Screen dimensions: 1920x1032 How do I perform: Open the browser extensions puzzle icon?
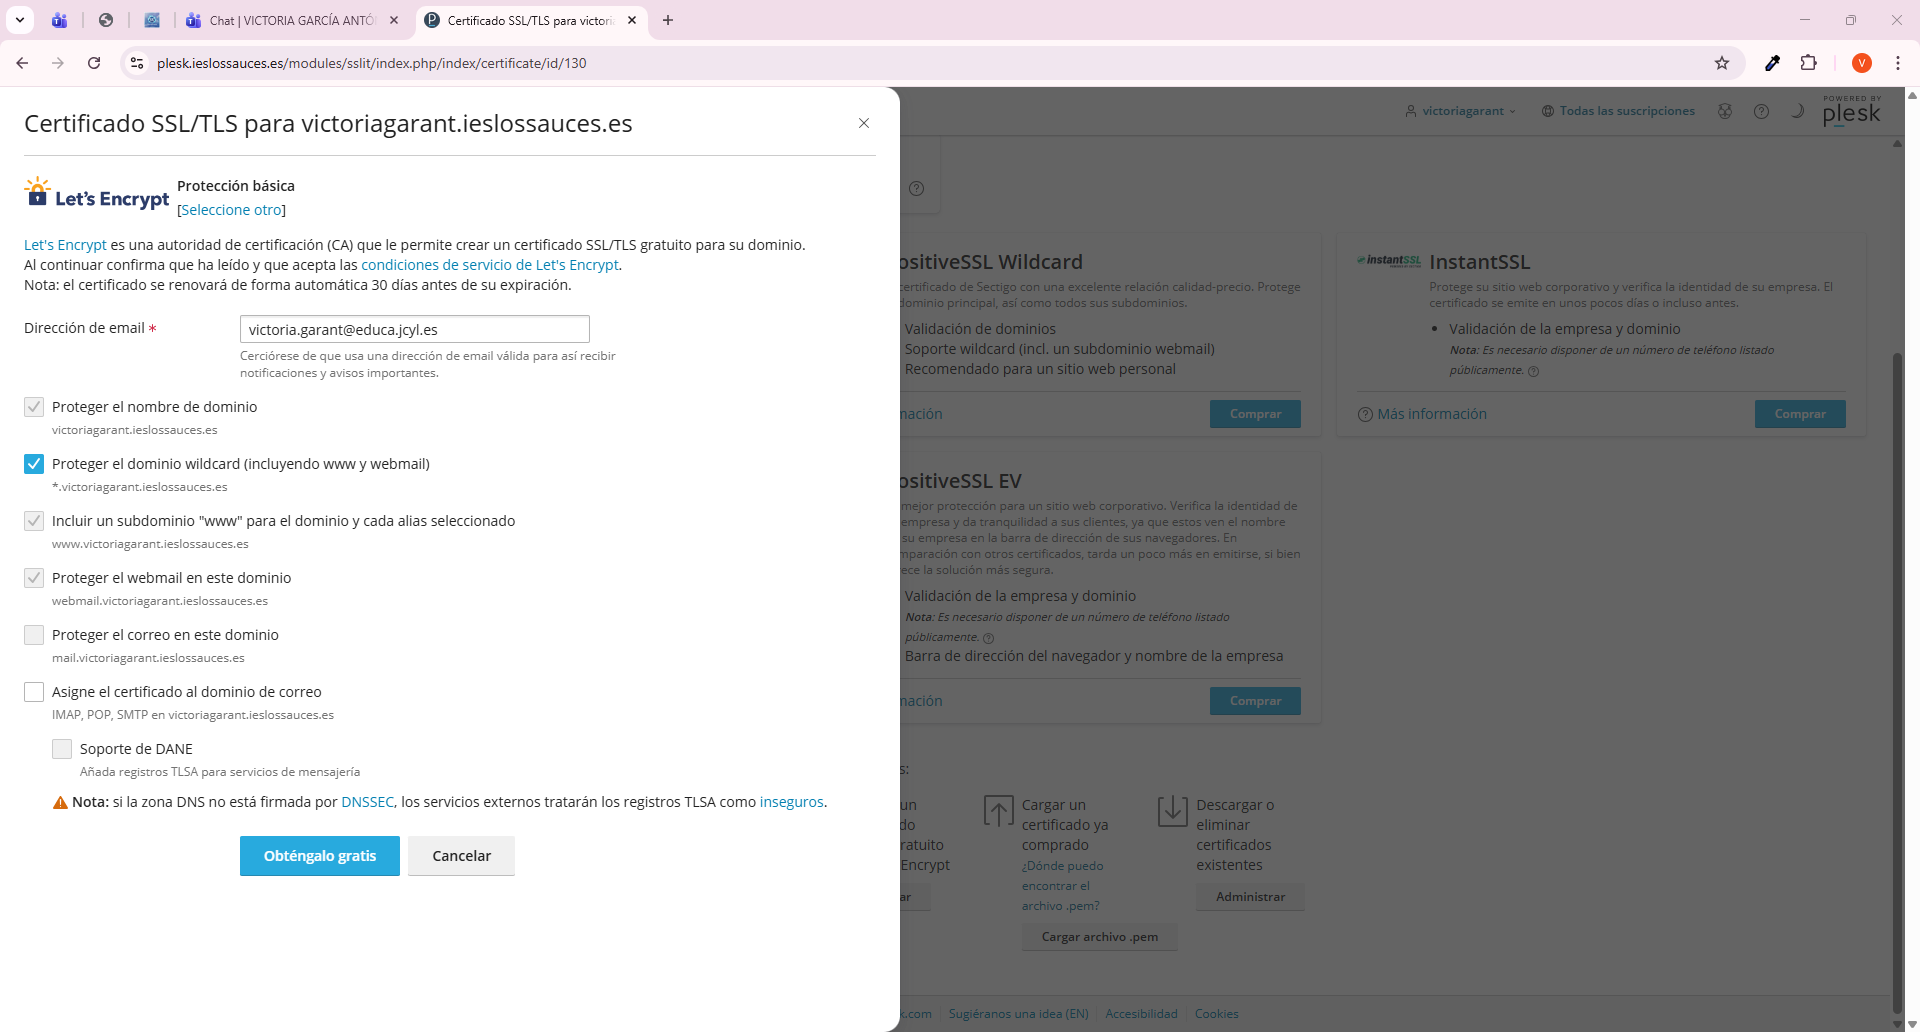pyautogui.click(x=1808, y=63)
